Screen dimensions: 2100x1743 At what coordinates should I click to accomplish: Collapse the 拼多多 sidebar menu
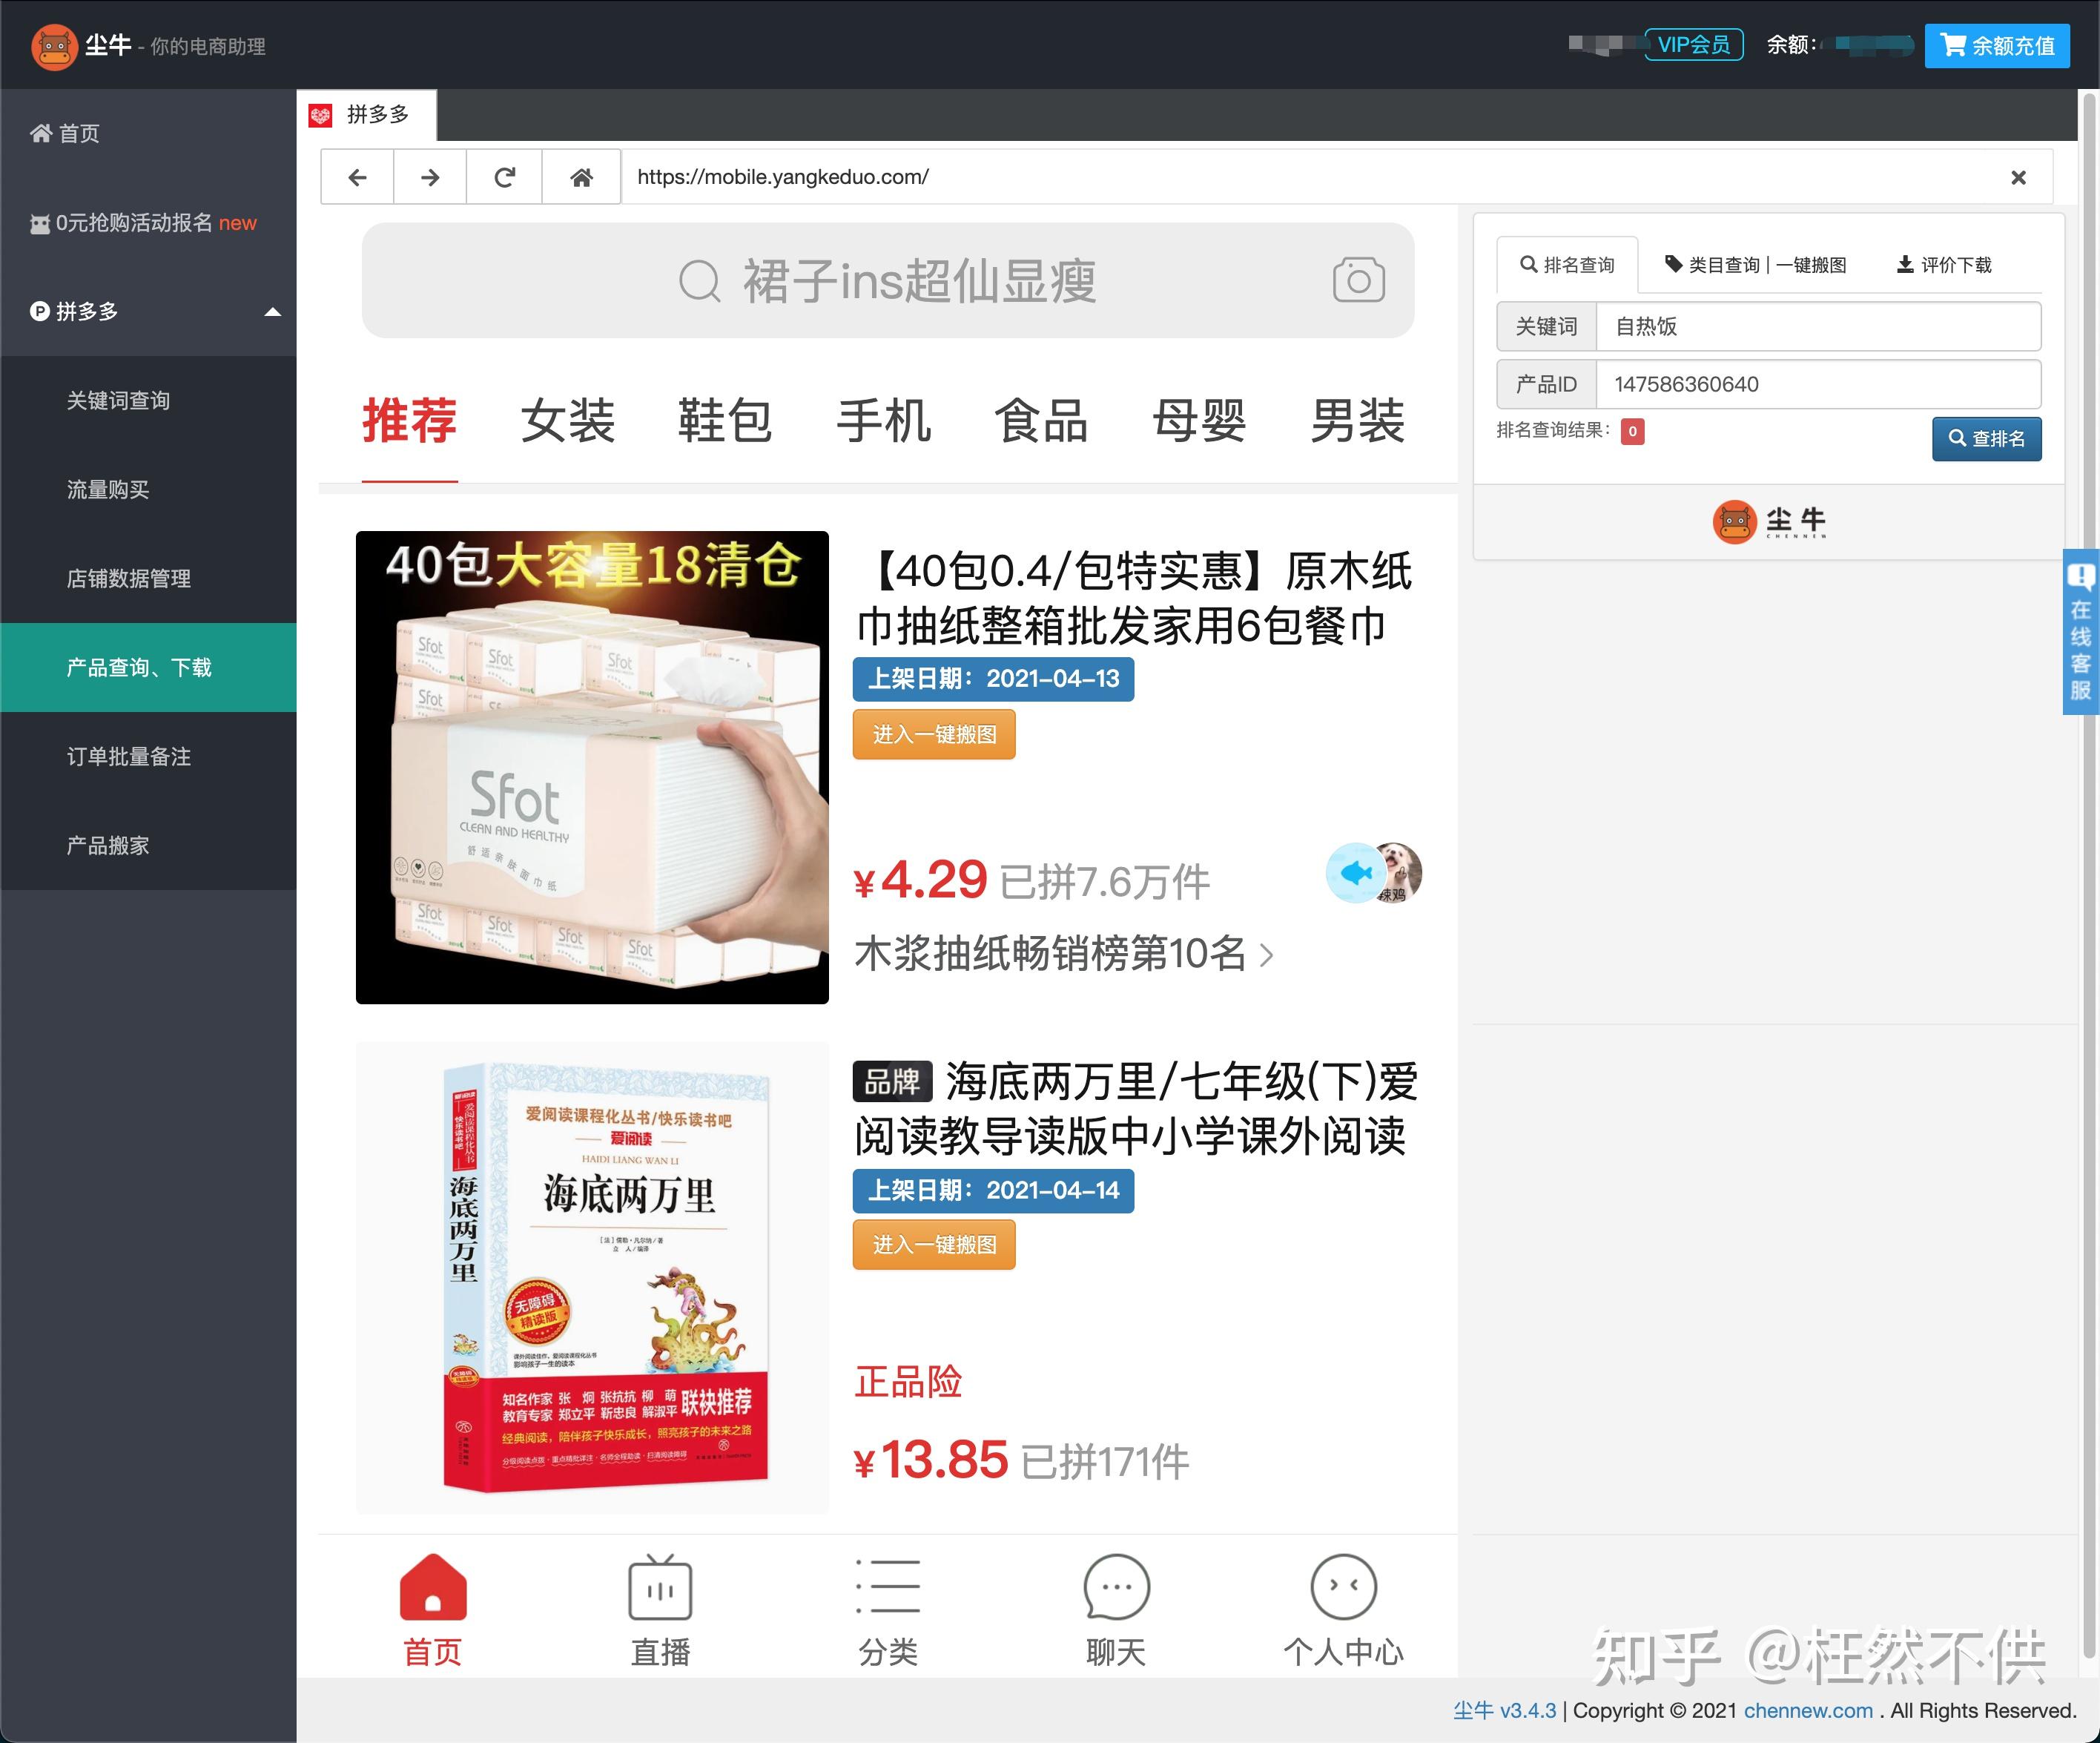(272, 312)
